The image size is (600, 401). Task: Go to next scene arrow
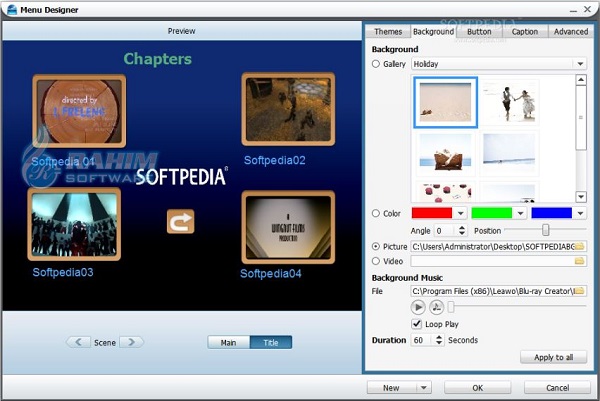pos(132,342)
